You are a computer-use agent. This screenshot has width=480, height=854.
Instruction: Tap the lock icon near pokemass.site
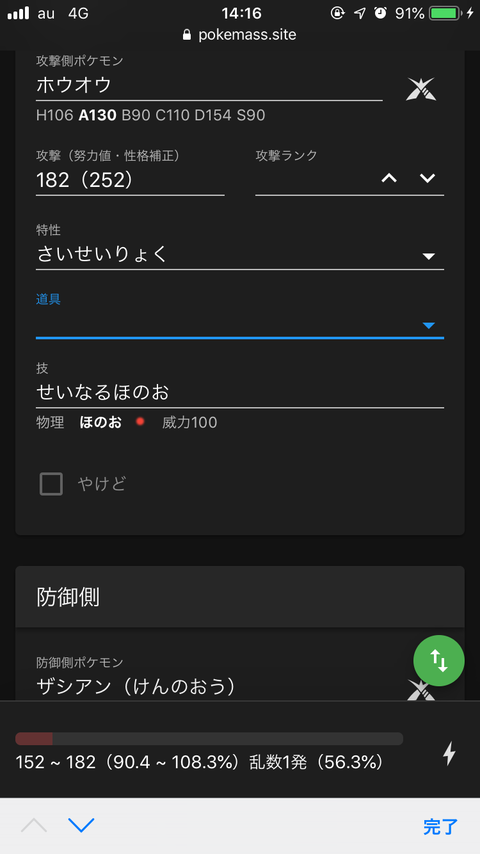pos(187,35)
